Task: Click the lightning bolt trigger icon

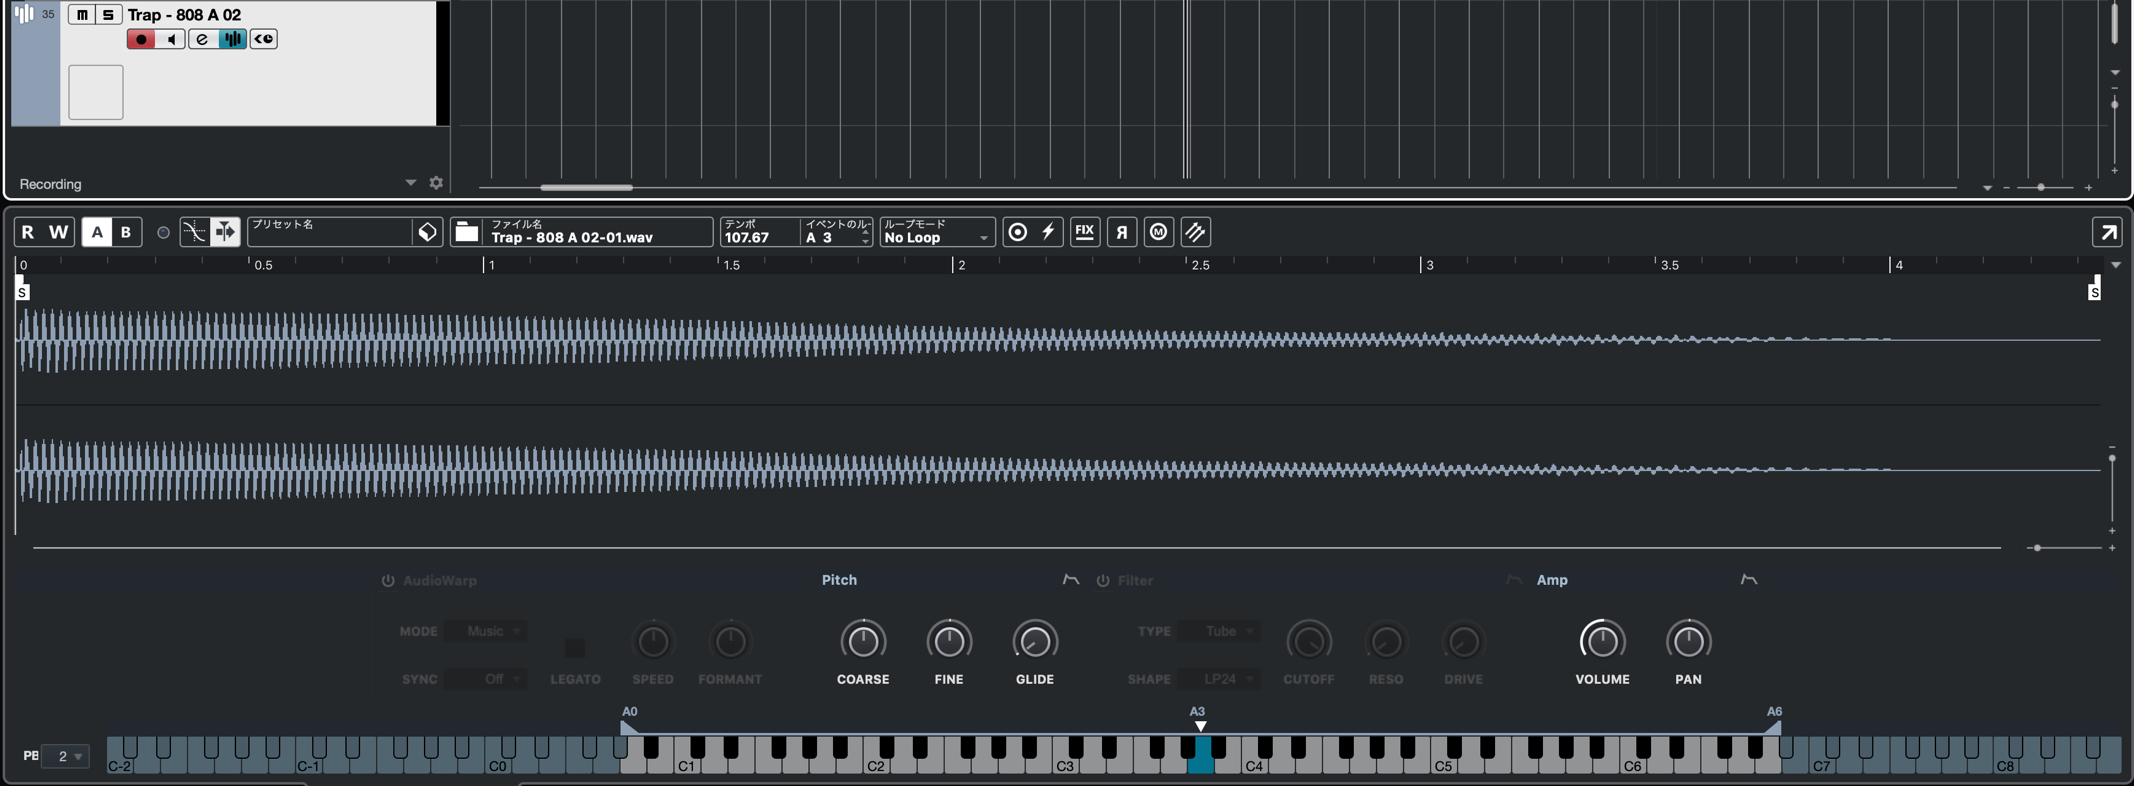Action: [1048, 232]
